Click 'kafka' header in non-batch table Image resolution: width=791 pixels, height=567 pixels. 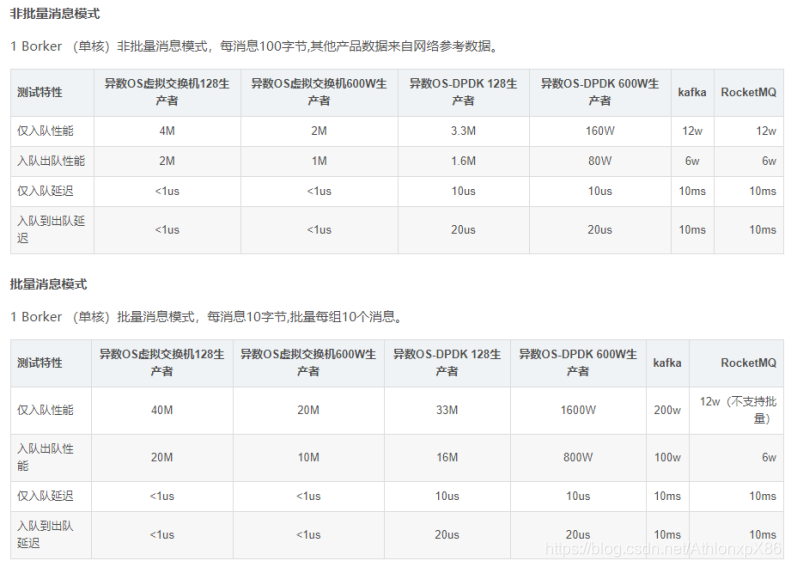coord(692,93)
